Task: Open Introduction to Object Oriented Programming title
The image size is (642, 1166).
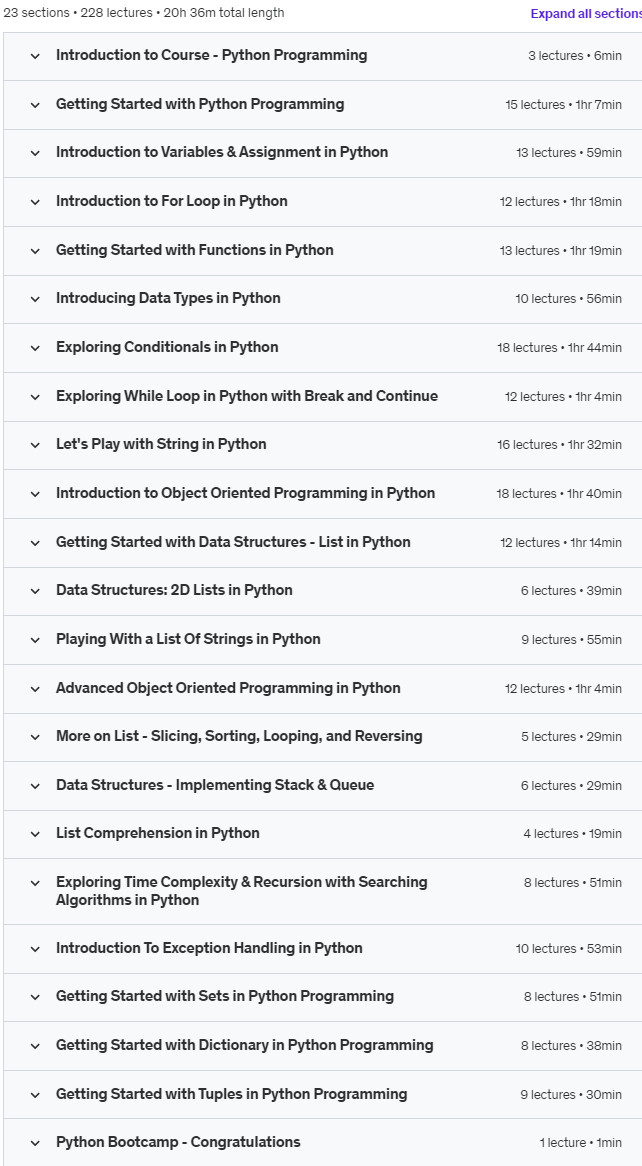Action: (x=245, y=493)
